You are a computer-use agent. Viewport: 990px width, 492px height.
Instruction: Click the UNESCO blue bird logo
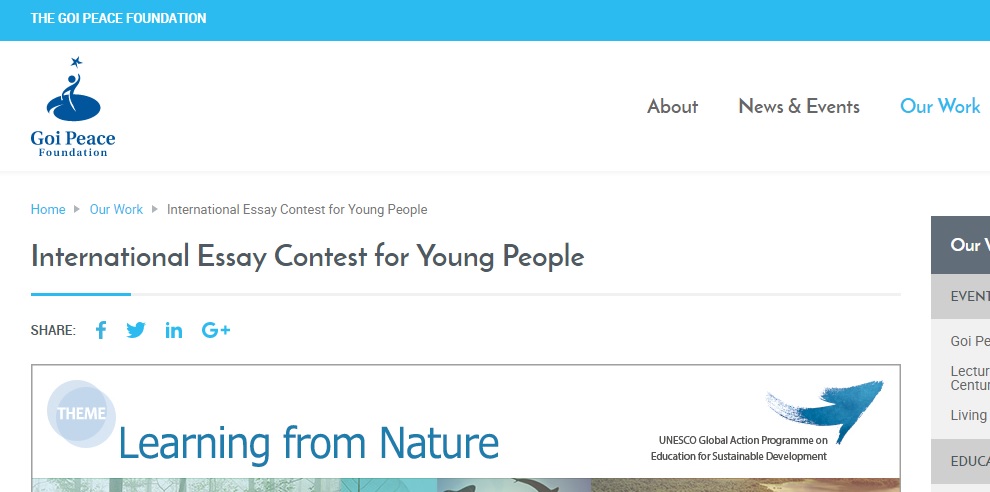pyautogui.click(x=826, y=406)
